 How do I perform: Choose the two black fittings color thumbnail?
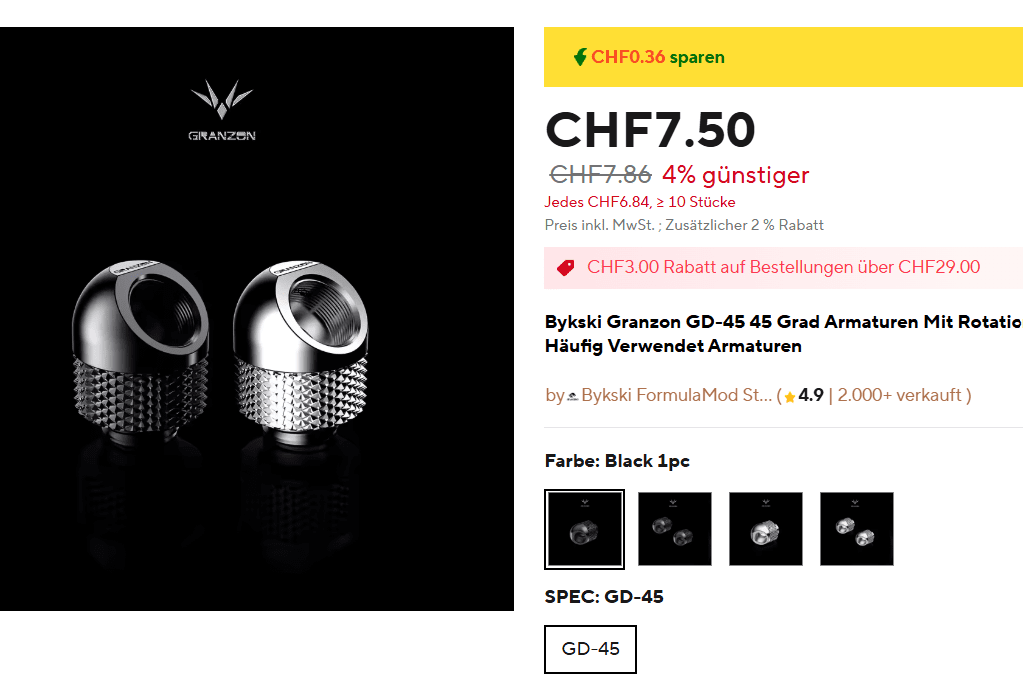(x=675, y=529)
